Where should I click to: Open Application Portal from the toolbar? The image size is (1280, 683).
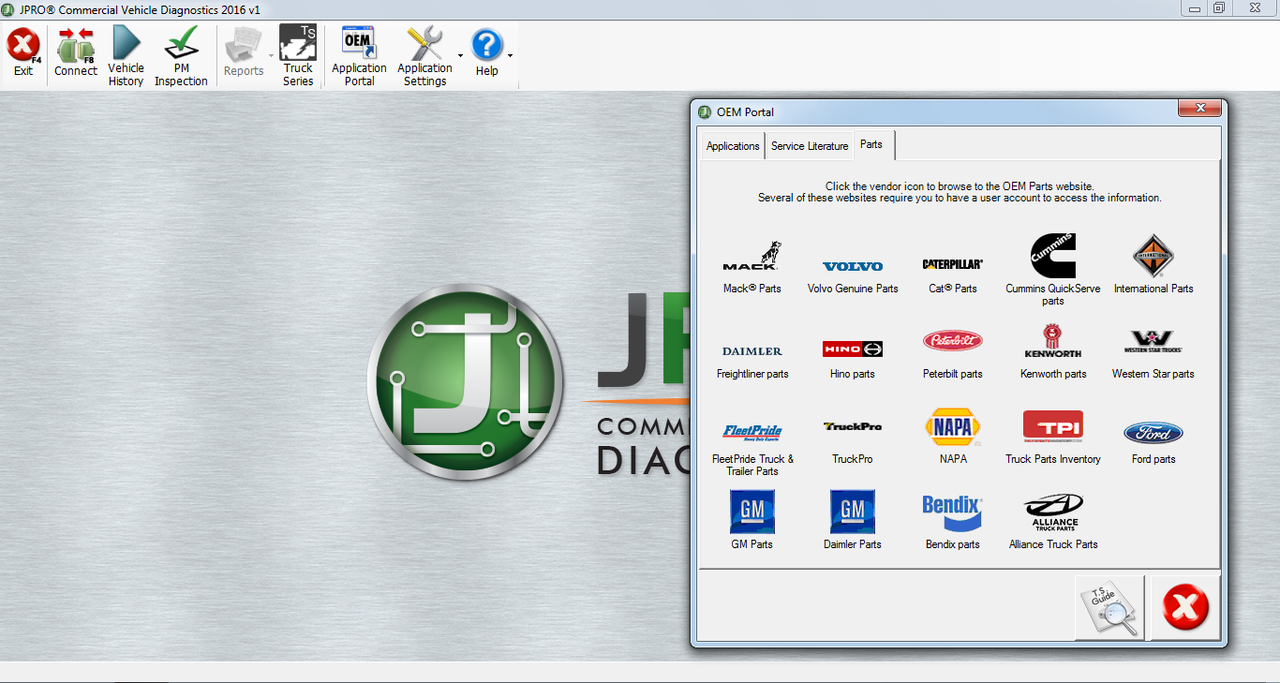359,56
